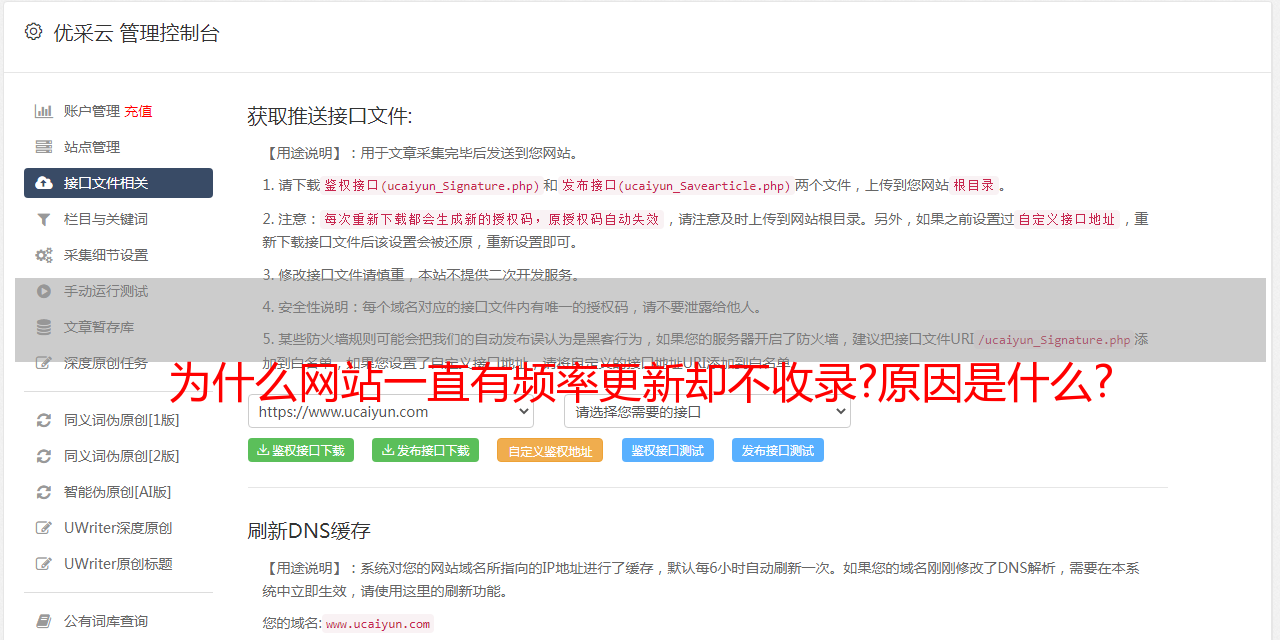
Task: Click the refresh icon for 智能伪原创[AI版]
Action: coord(44,492)
